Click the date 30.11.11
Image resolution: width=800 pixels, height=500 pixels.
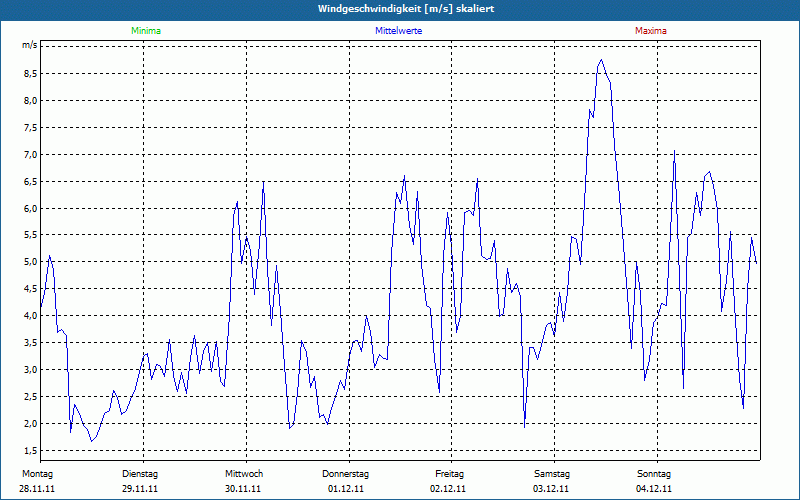(243, 489)
